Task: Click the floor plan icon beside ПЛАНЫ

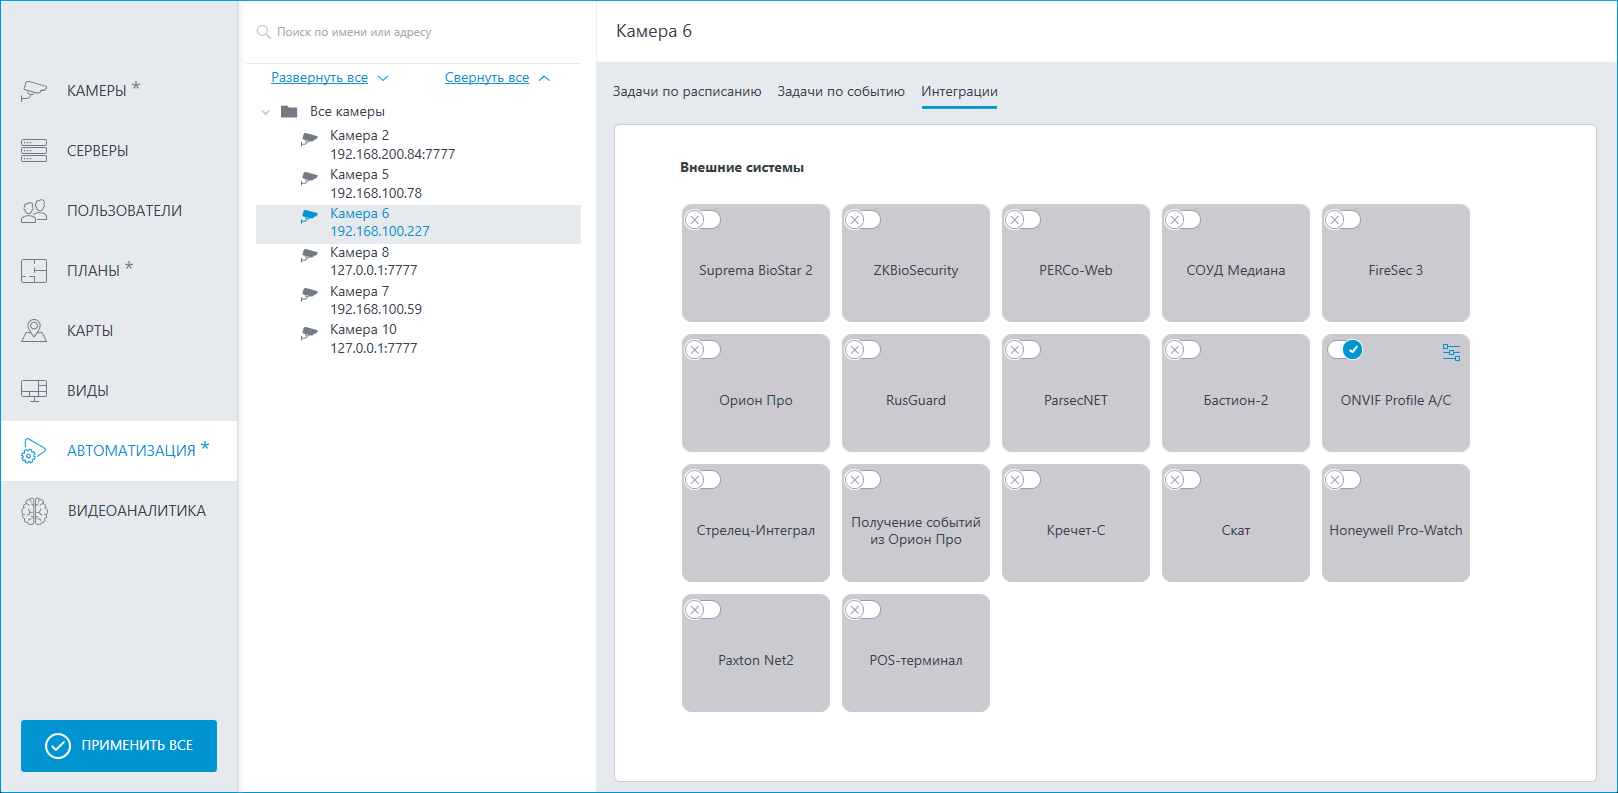Action: [x=34, y=270]
